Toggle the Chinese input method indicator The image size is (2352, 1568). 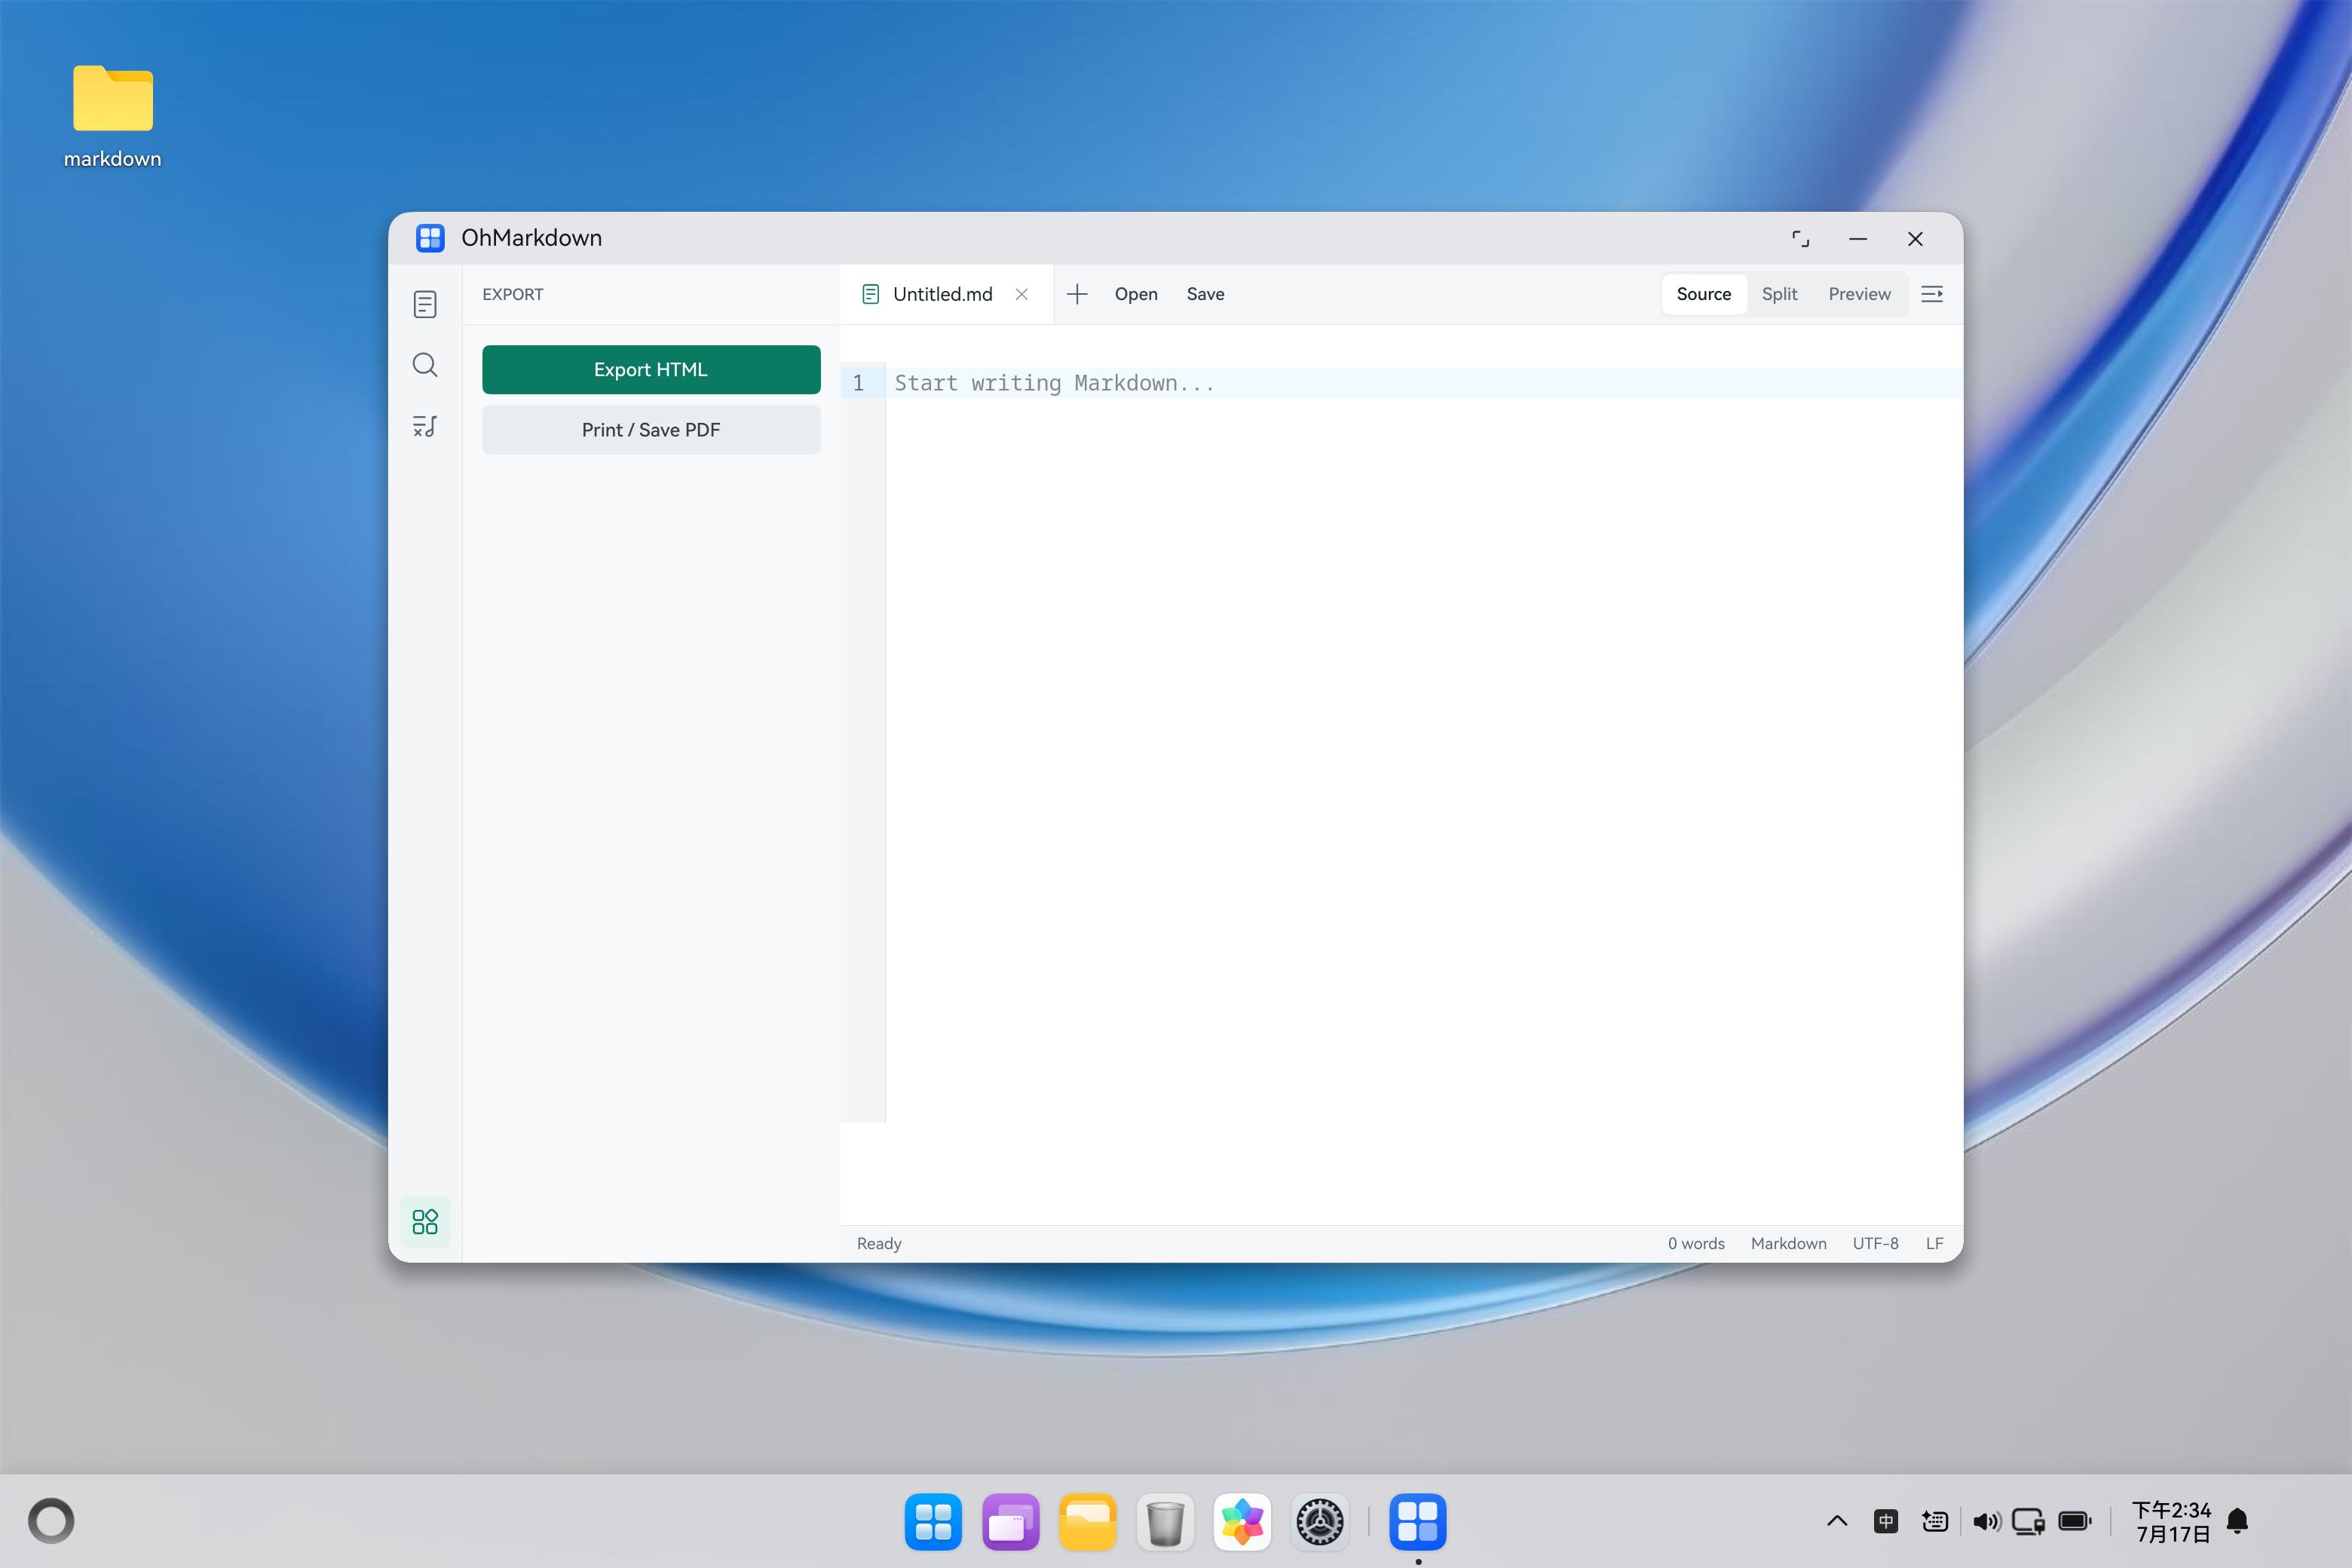(x=1886, y=1521)
